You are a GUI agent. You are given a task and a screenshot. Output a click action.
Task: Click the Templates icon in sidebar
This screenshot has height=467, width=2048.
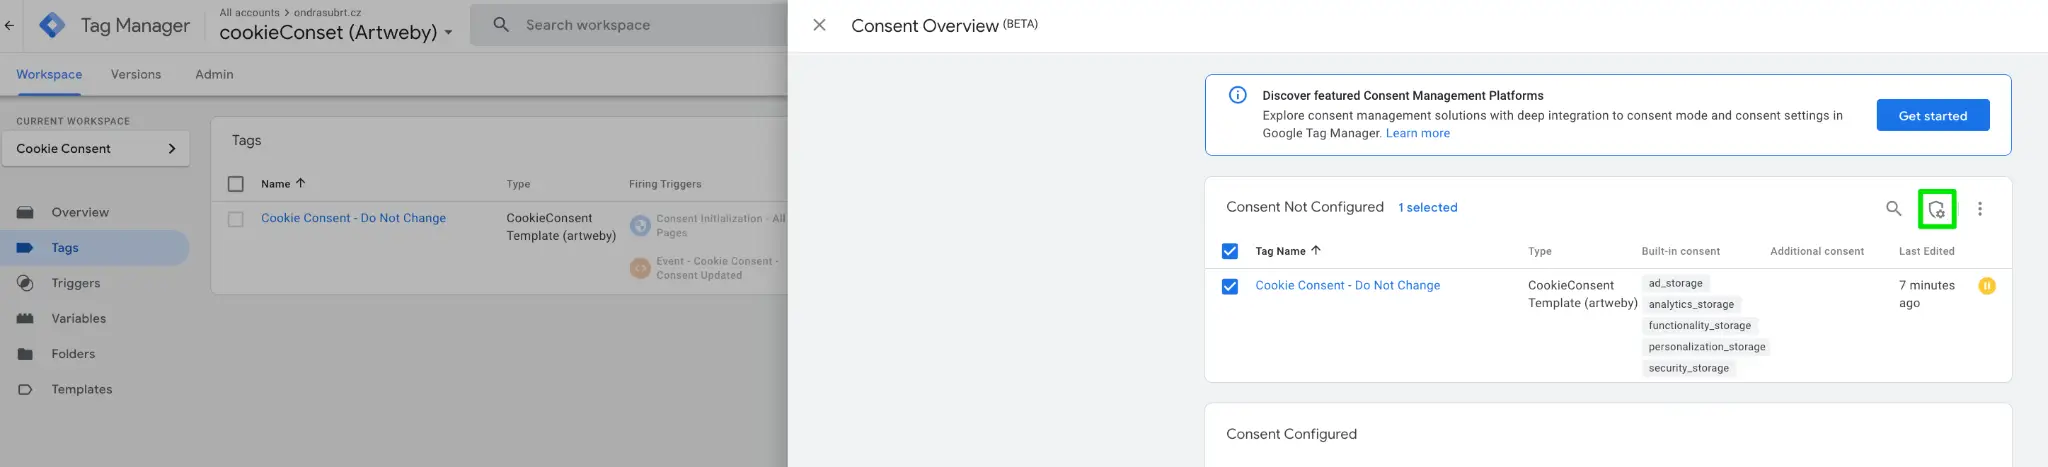(26, 390)
